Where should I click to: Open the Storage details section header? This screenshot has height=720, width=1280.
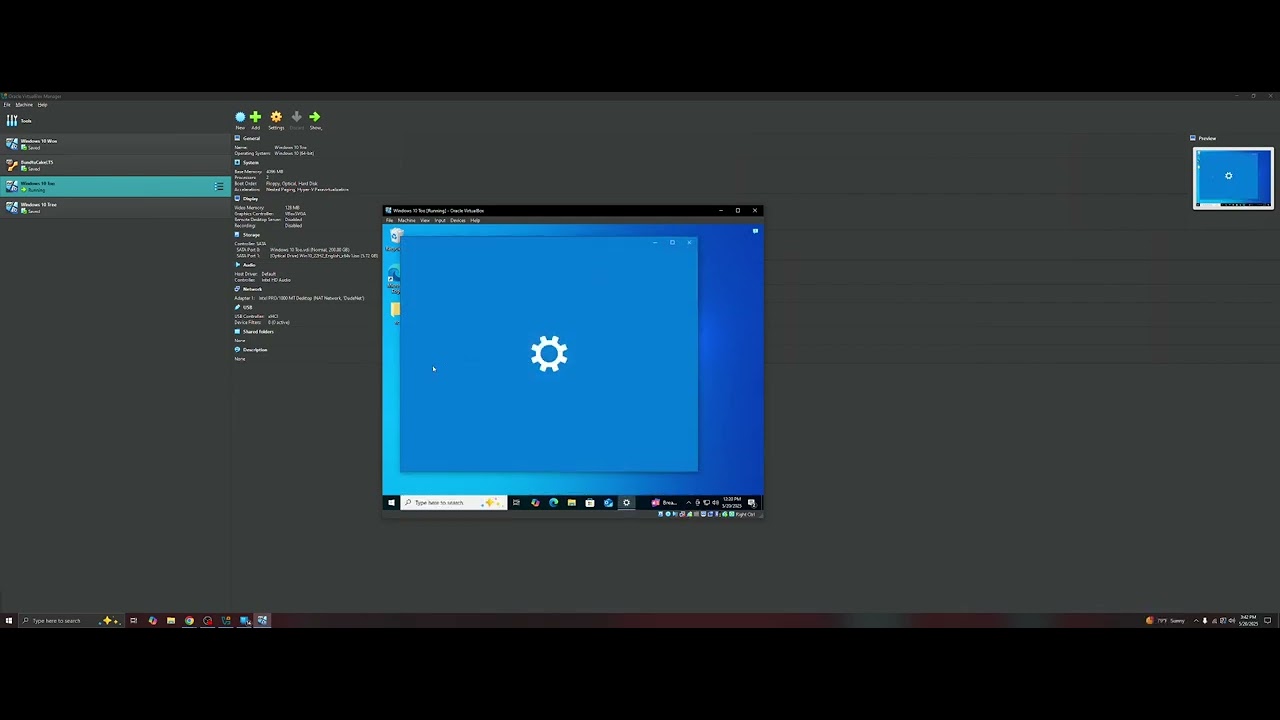248,234
